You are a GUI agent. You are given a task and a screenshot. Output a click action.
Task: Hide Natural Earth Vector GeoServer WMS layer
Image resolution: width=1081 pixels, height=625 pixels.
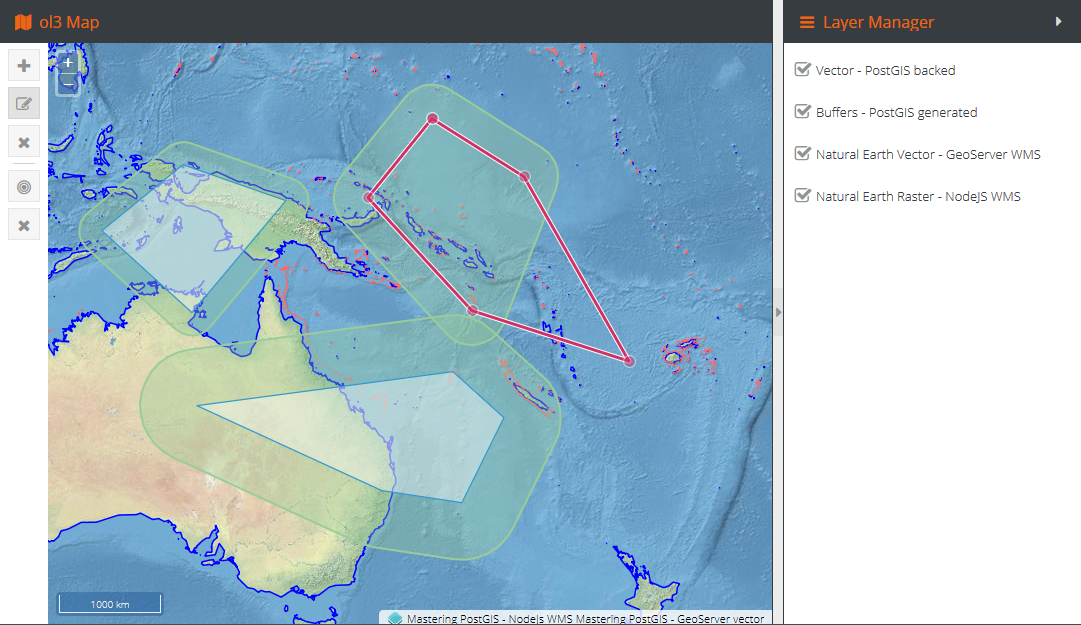click(x=801, y=154)
